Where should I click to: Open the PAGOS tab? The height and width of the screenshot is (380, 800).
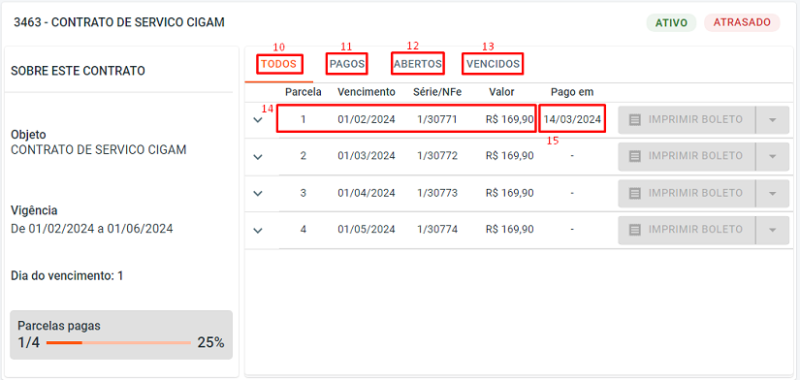point(347,64)
